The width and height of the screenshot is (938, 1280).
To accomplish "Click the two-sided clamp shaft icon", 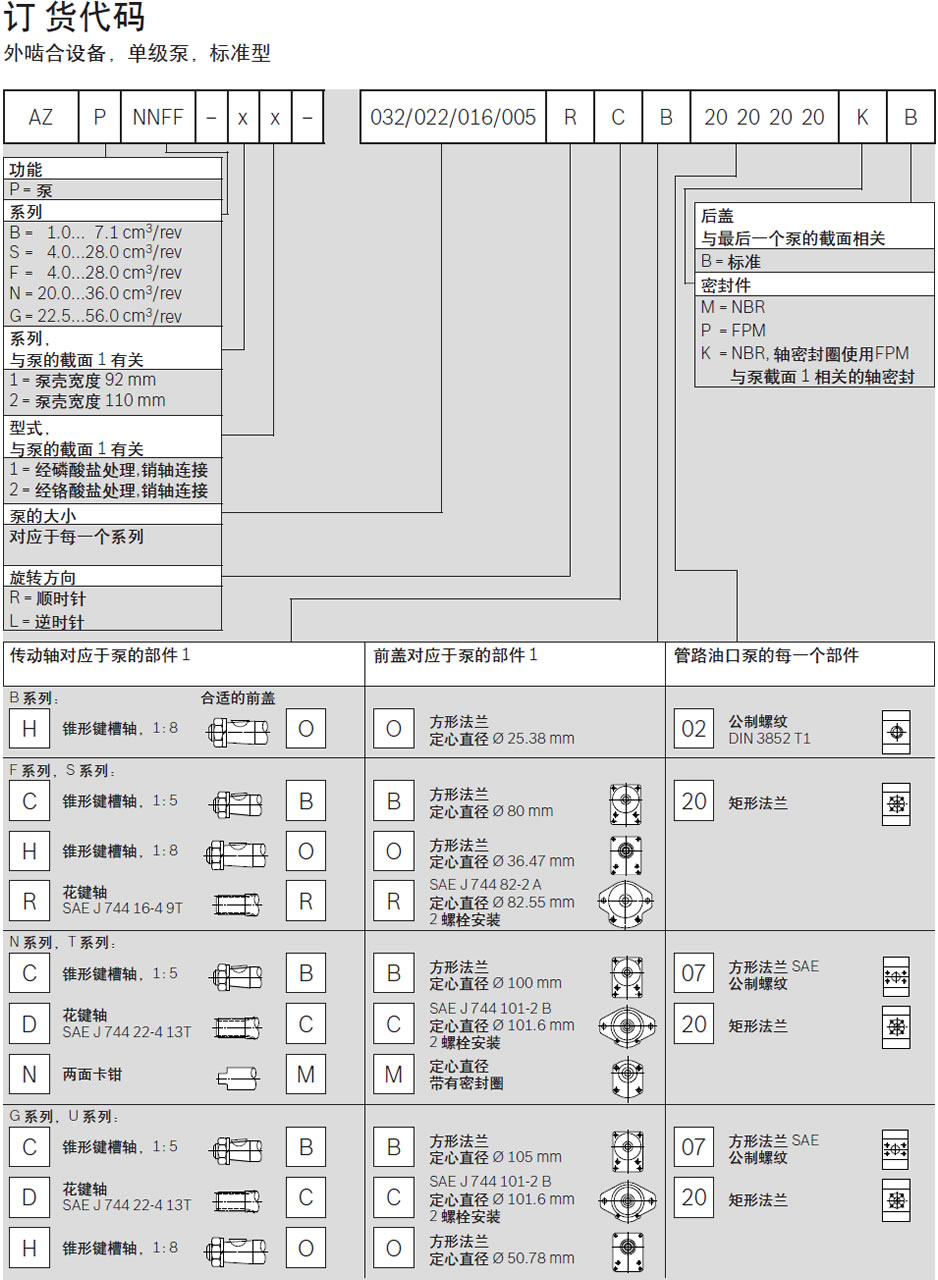I will point(238,1076).
